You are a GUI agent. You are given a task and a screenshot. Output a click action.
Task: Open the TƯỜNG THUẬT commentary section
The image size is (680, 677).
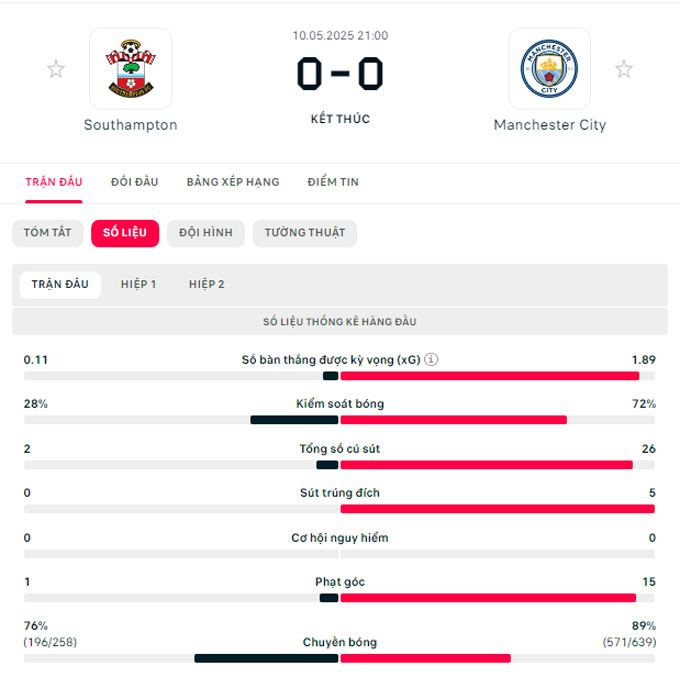tap(304, 233)
